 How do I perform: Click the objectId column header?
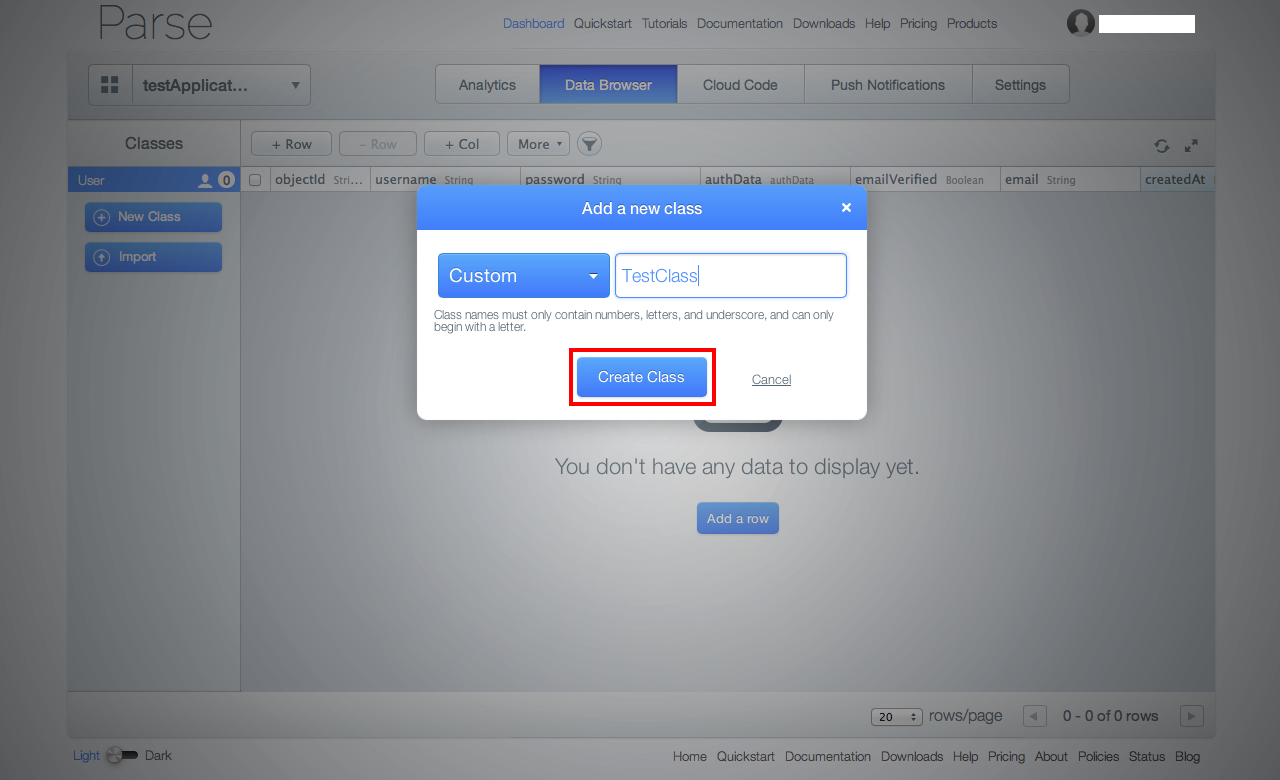(x=320, y=180)
